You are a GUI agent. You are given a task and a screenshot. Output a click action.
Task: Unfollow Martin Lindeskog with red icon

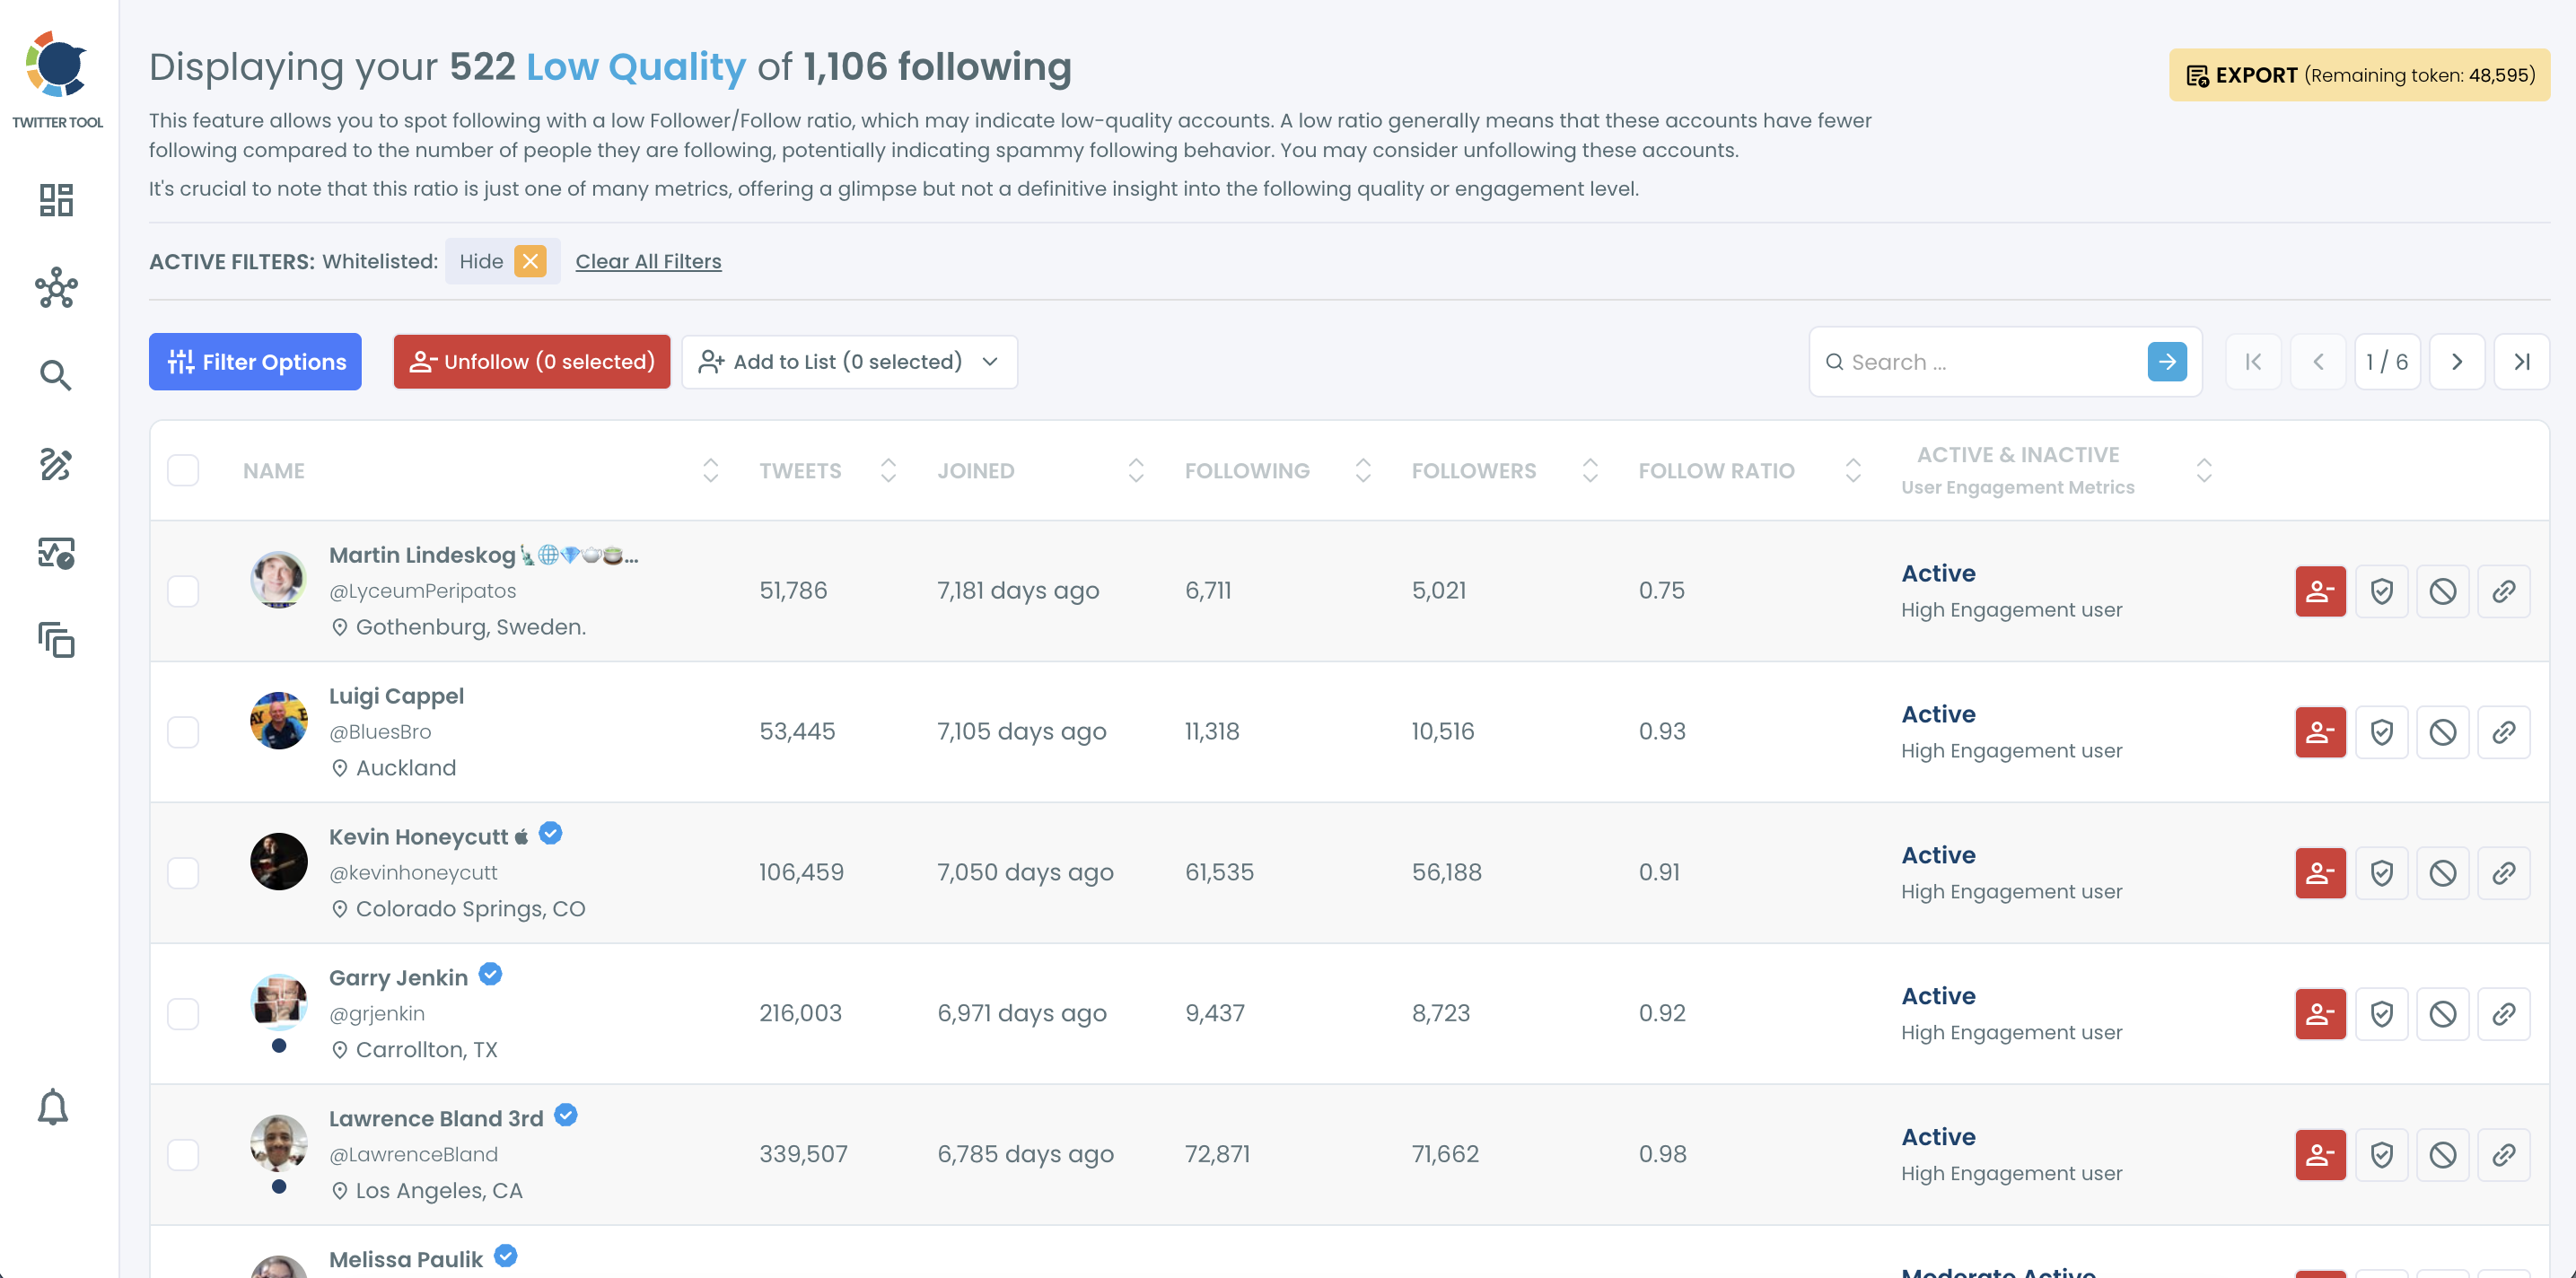[2320, 591]
